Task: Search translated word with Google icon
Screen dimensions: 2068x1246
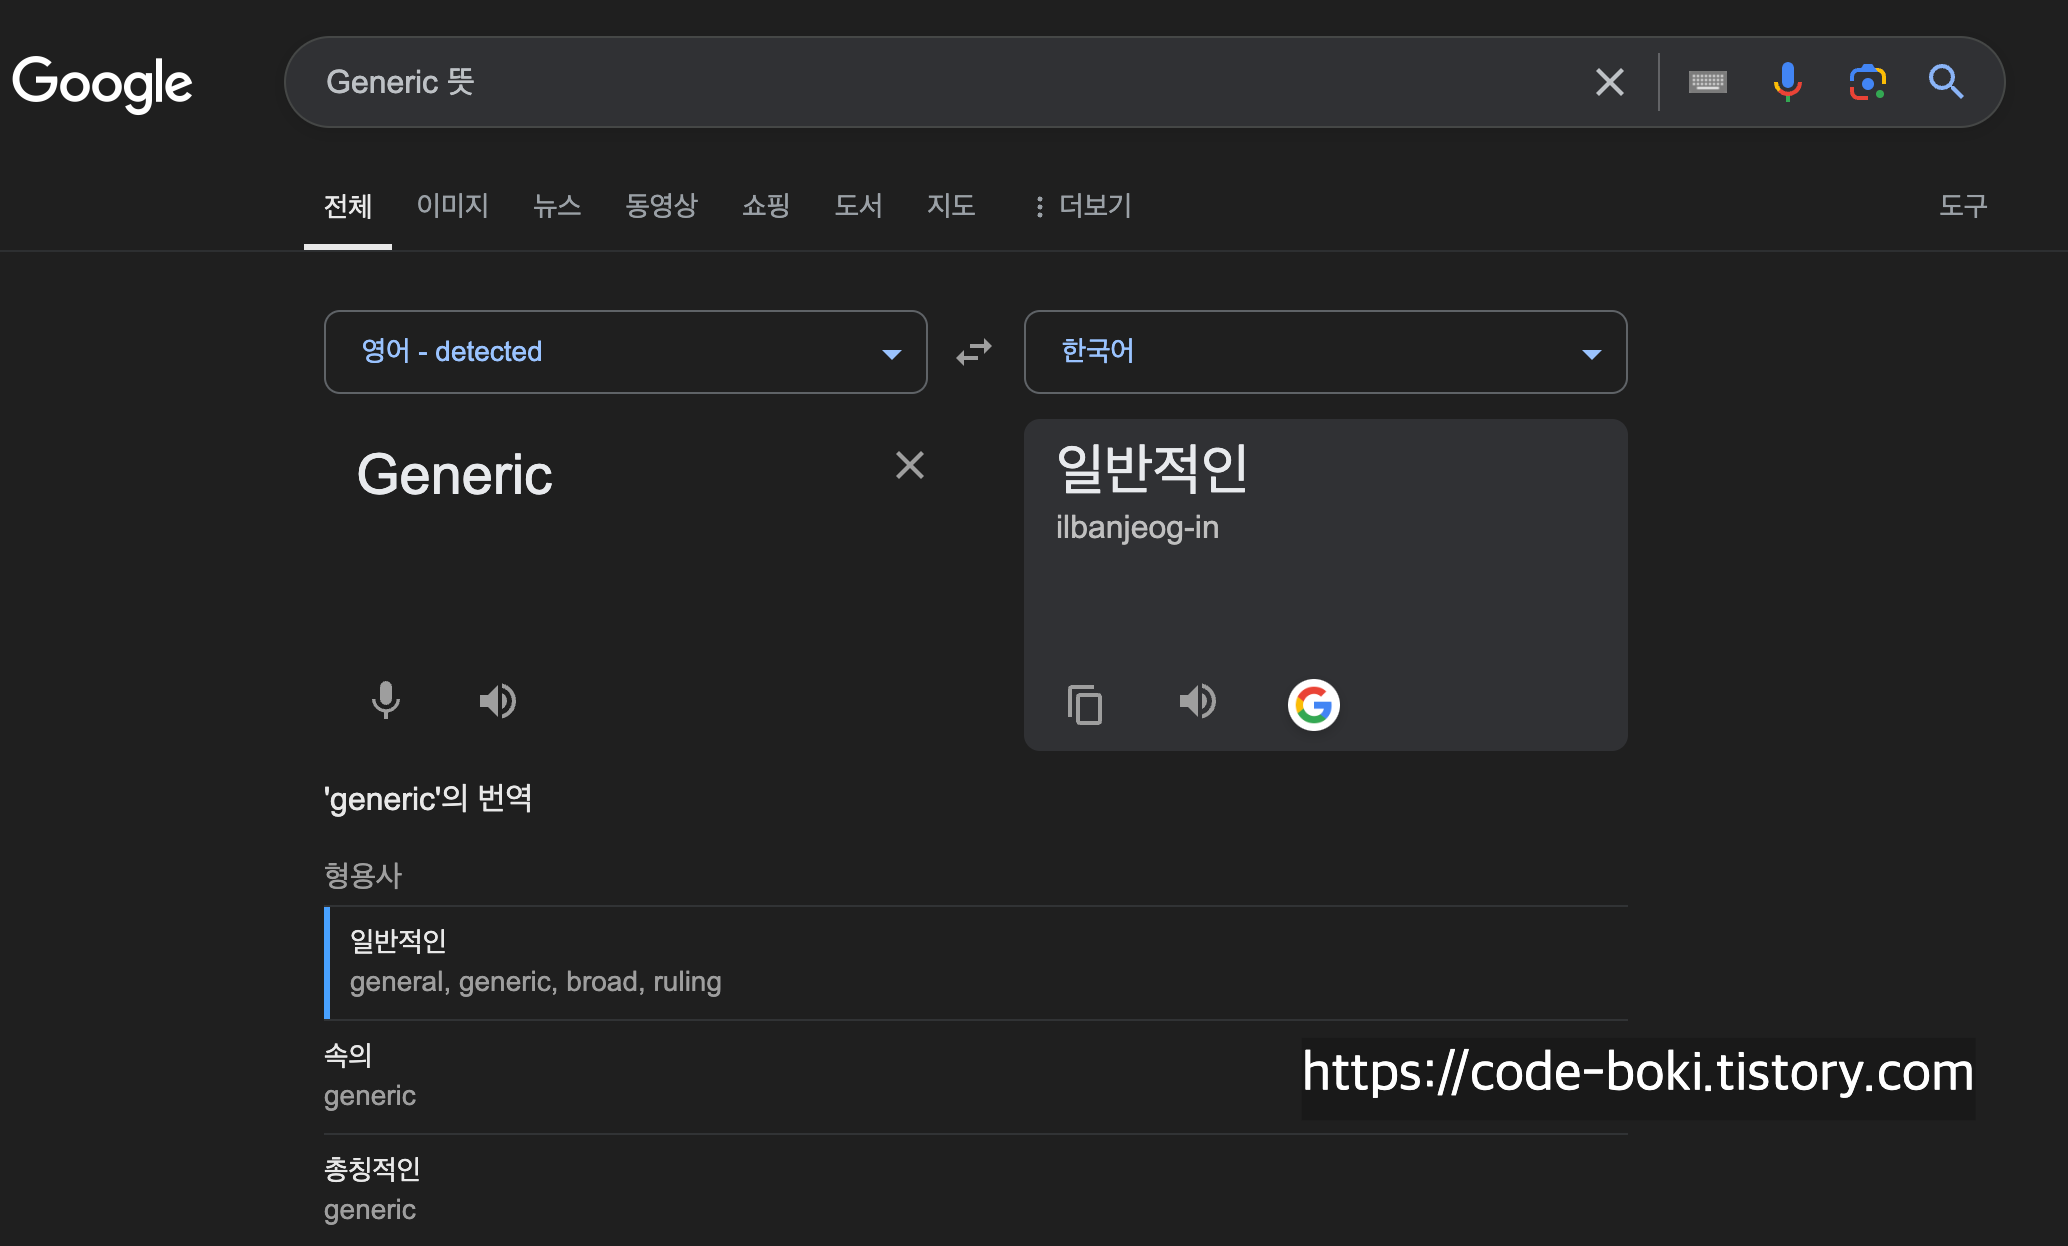Action: click(1313, 705)
